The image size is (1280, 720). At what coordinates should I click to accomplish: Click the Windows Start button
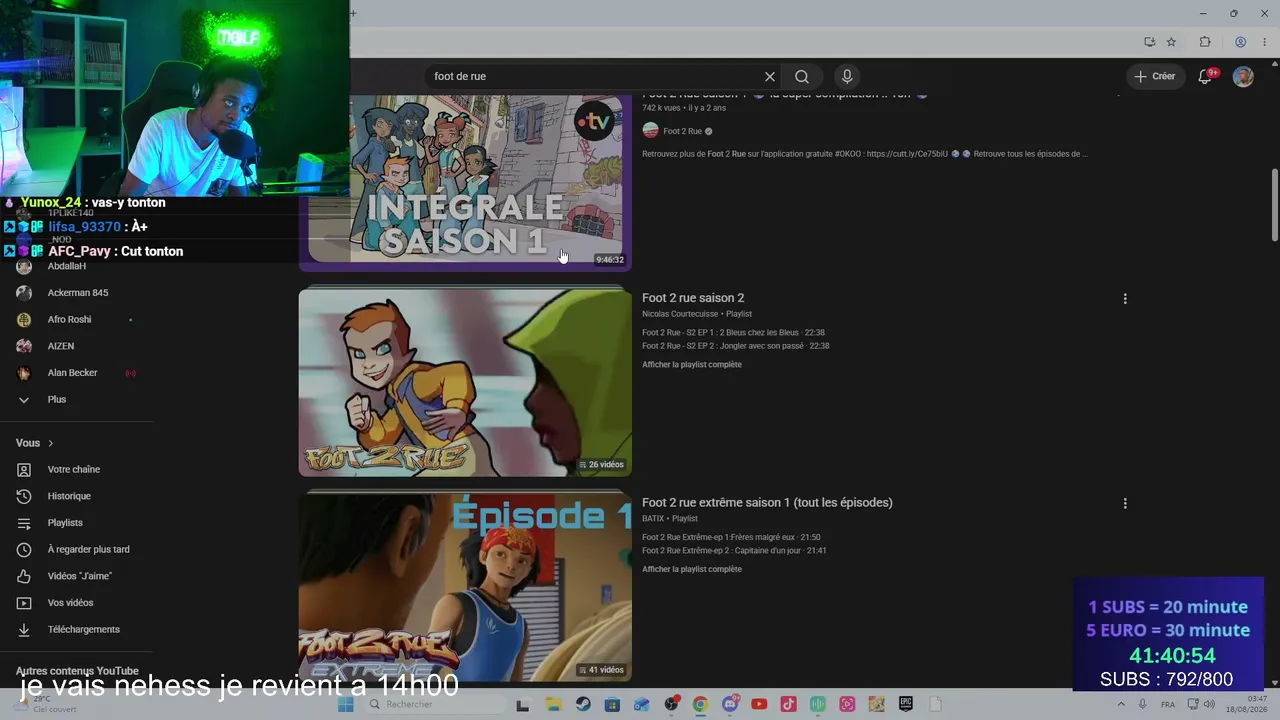[x=345, y=705]
